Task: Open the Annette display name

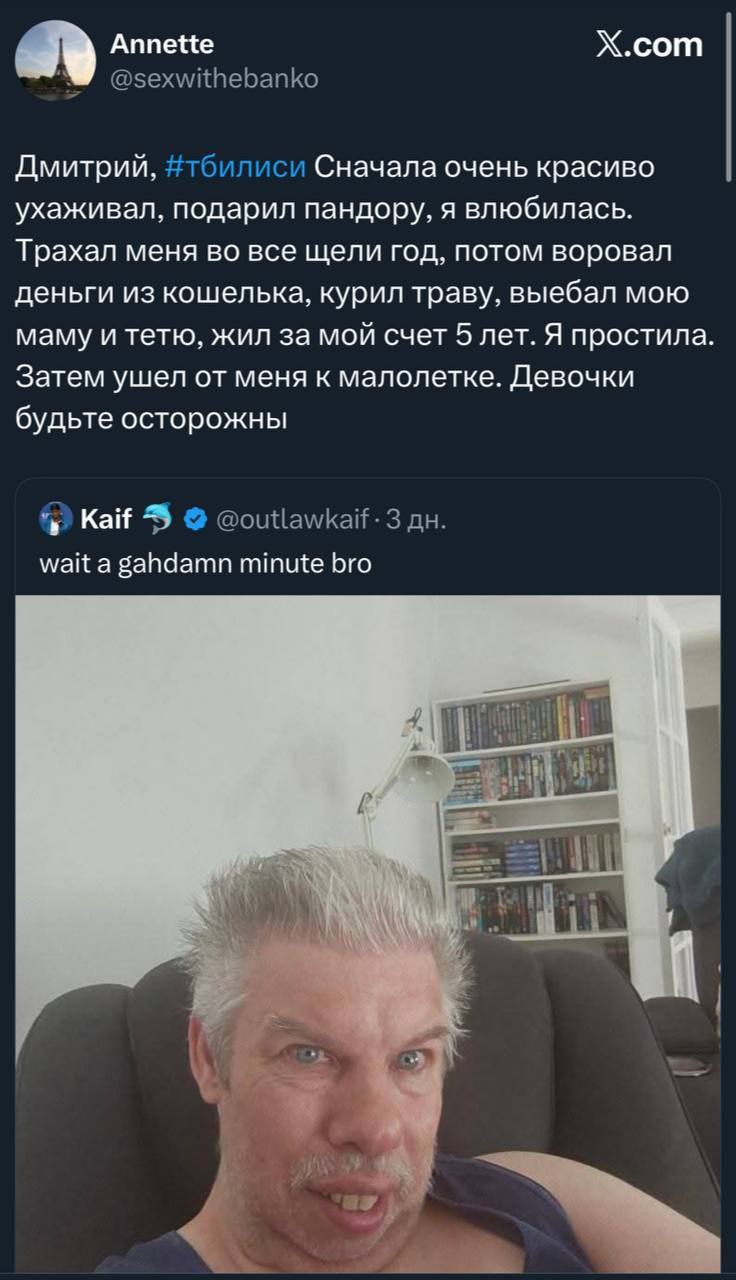Action: [x=161, y=44]
